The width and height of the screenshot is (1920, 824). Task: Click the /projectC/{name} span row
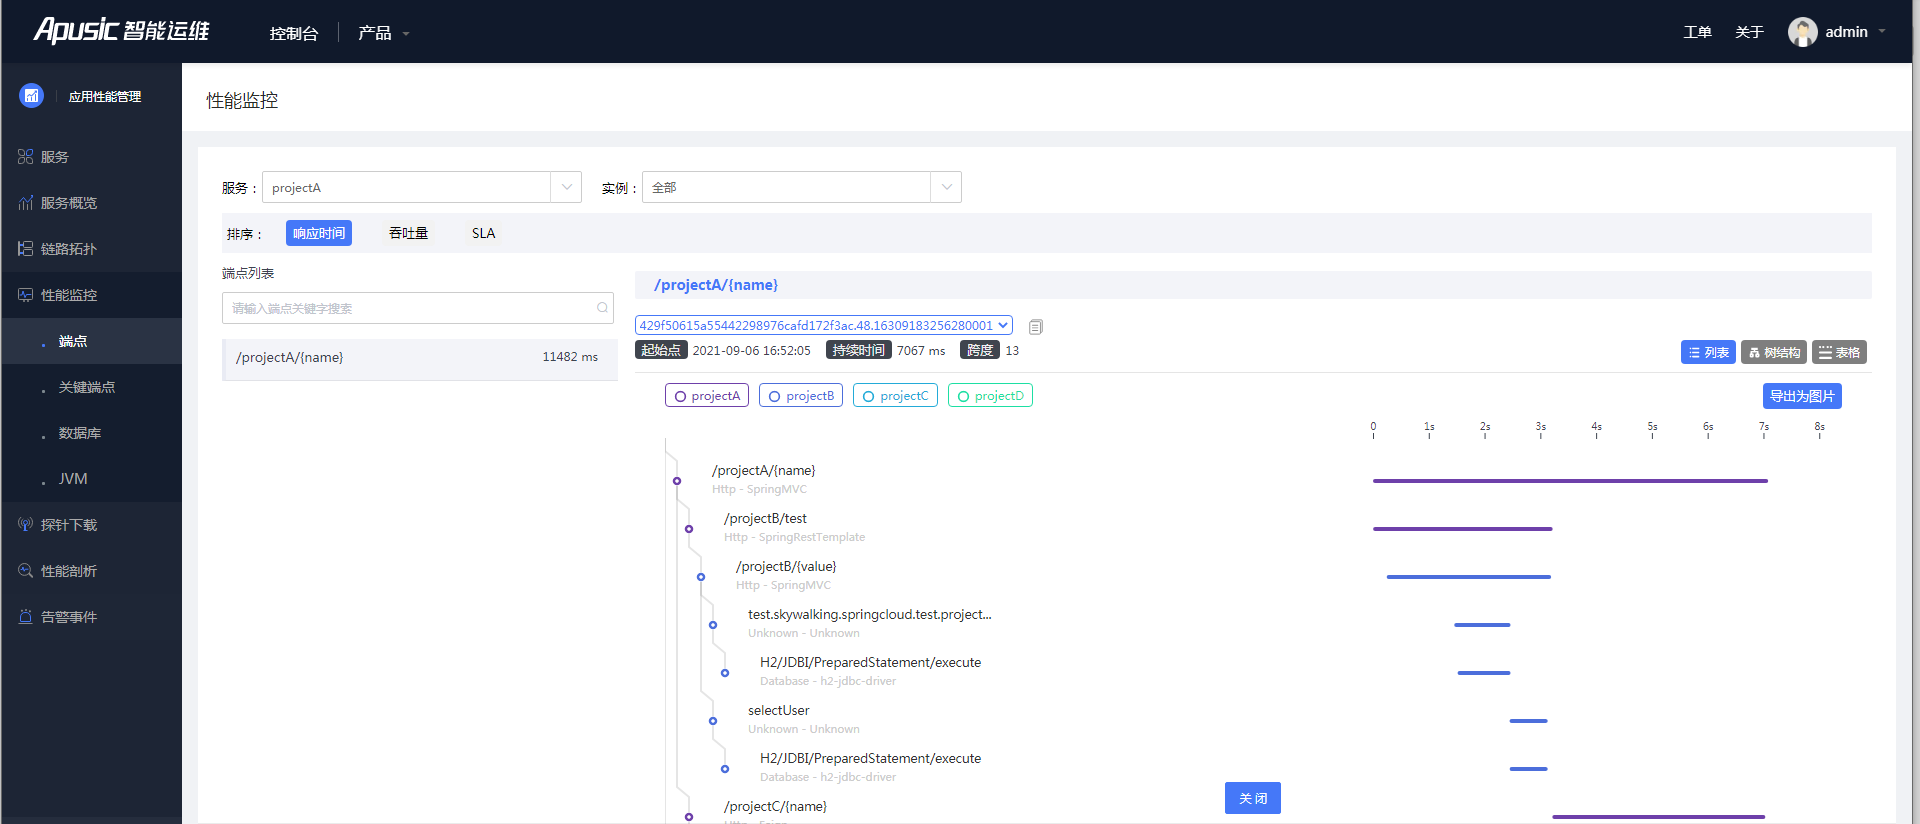tap(775, 807)
